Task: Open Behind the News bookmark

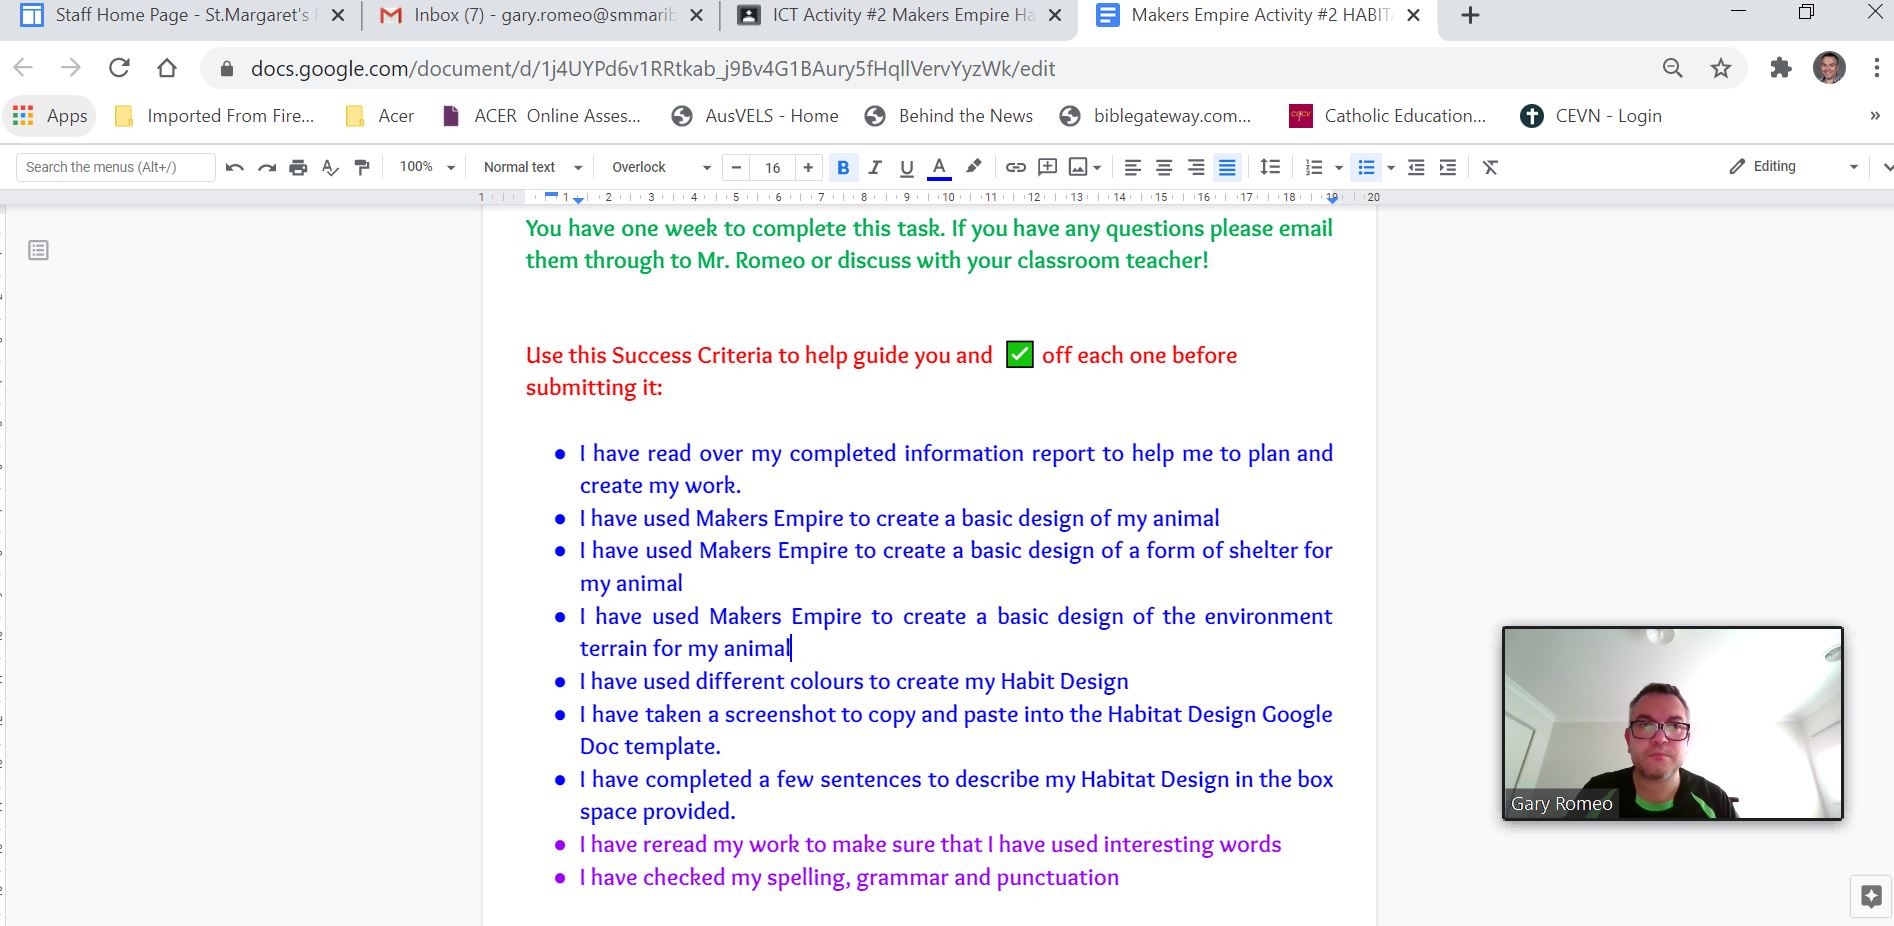Action: [x=949, y=116]
